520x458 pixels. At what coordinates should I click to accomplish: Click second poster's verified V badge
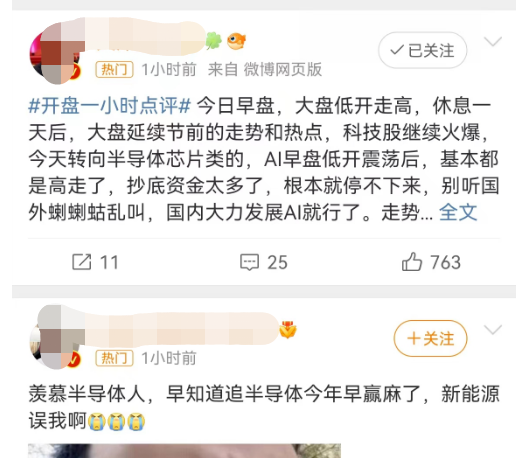(74, 360)
